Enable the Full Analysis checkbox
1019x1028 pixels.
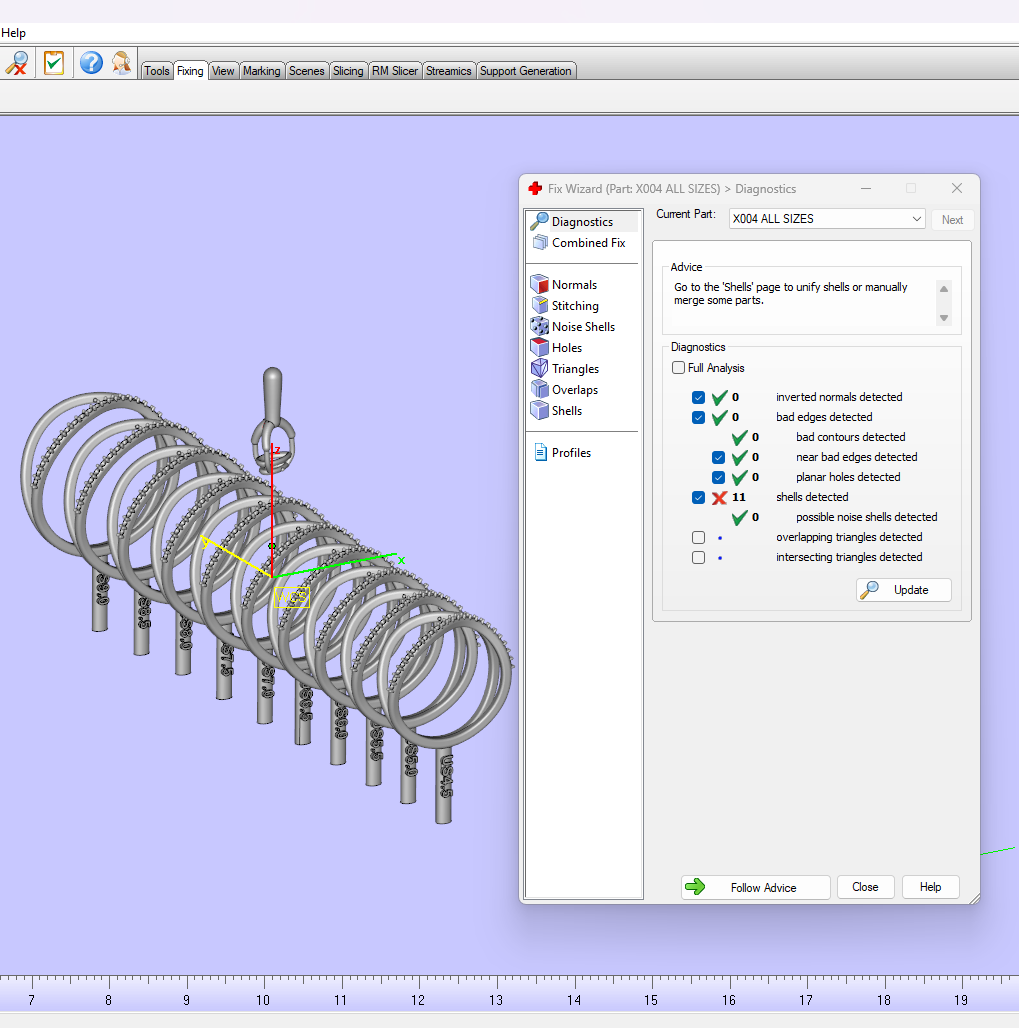679,368
